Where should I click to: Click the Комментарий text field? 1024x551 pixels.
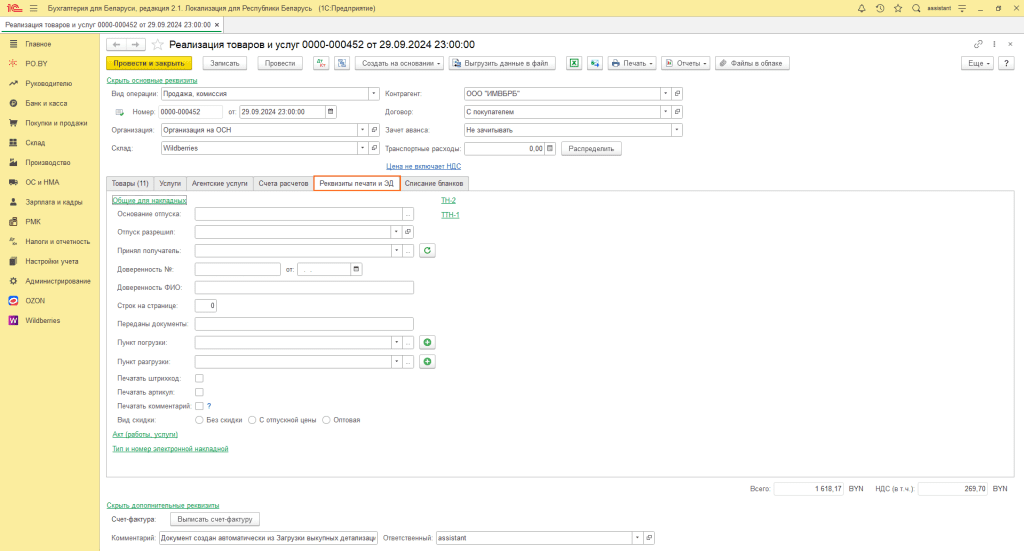(x=268, y=538)
